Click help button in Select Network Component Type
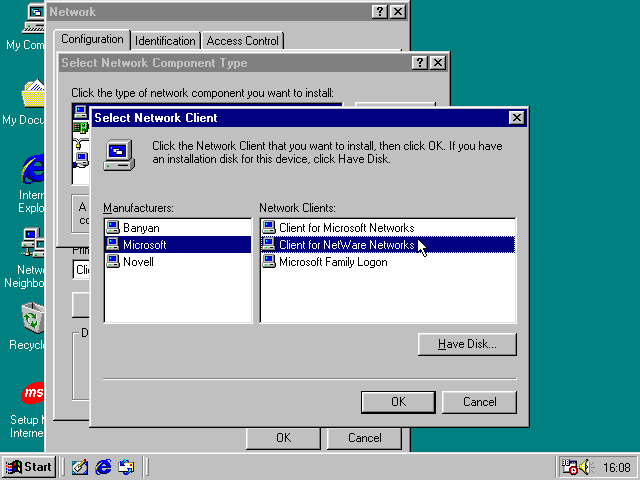640x480 pixels. click(x=420, y=63)
